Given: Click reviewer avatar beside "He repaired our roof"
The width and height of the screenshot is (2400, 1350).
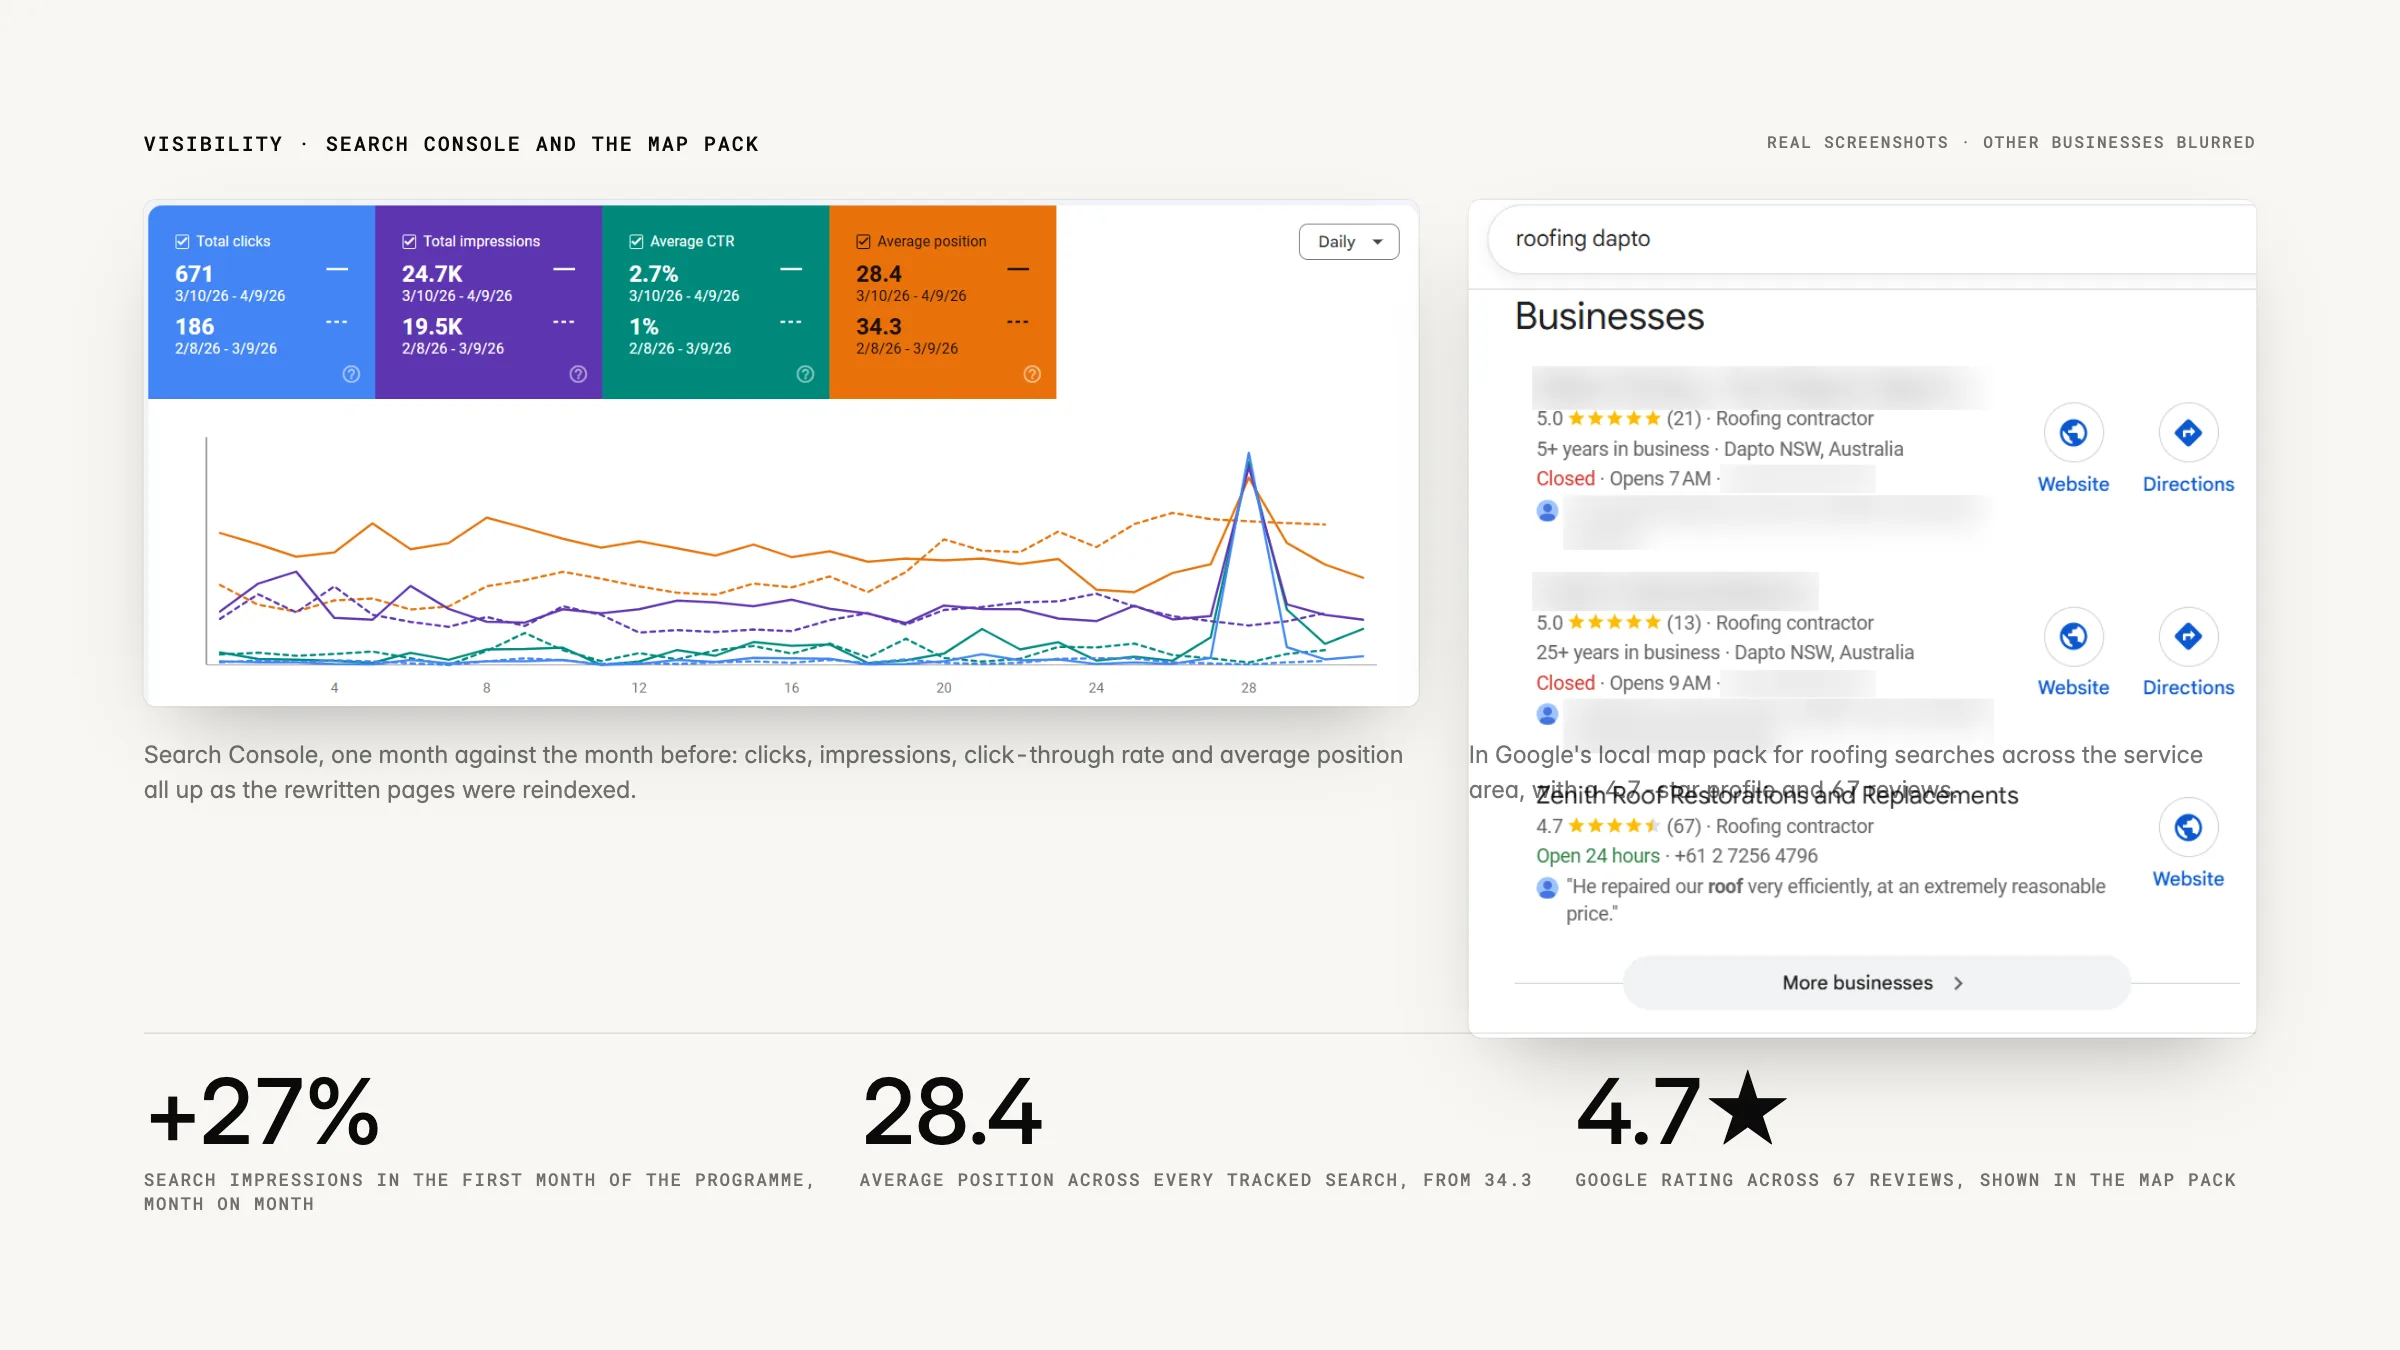Looking at the screenshot, I should click(x=1547, y=887).
